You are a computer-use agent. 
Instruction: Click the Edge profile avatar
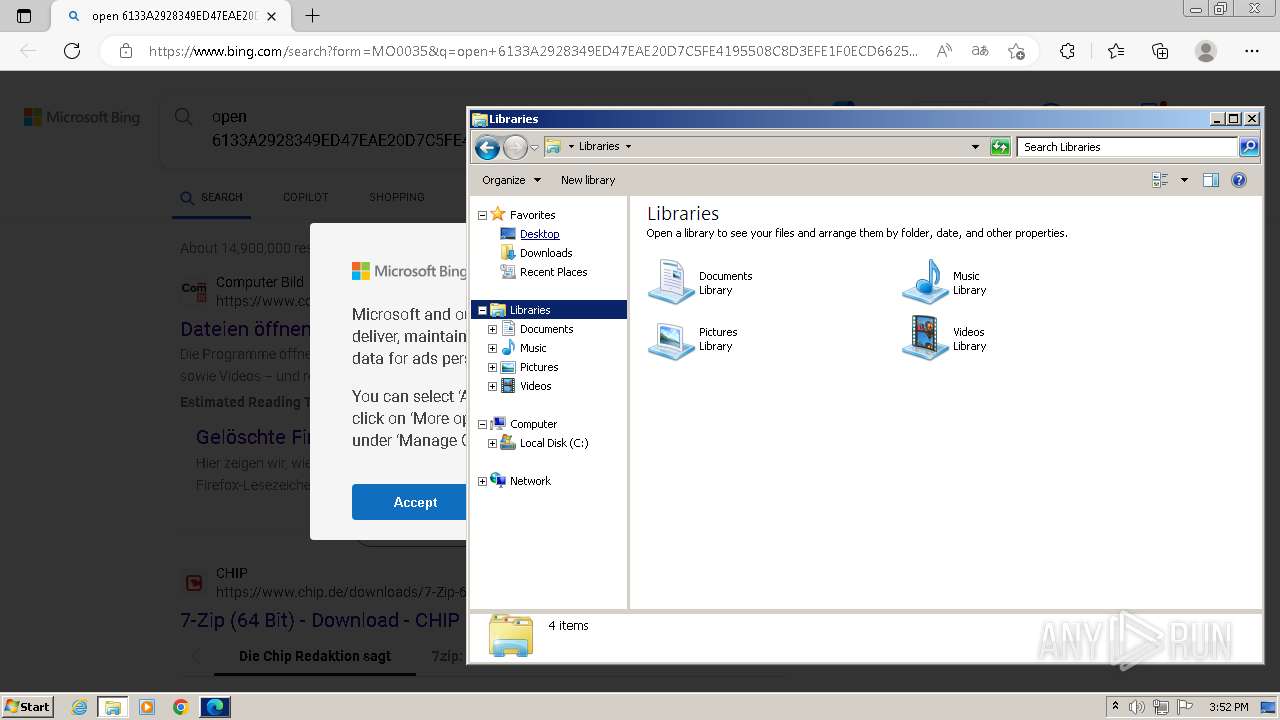(1206, 51)
